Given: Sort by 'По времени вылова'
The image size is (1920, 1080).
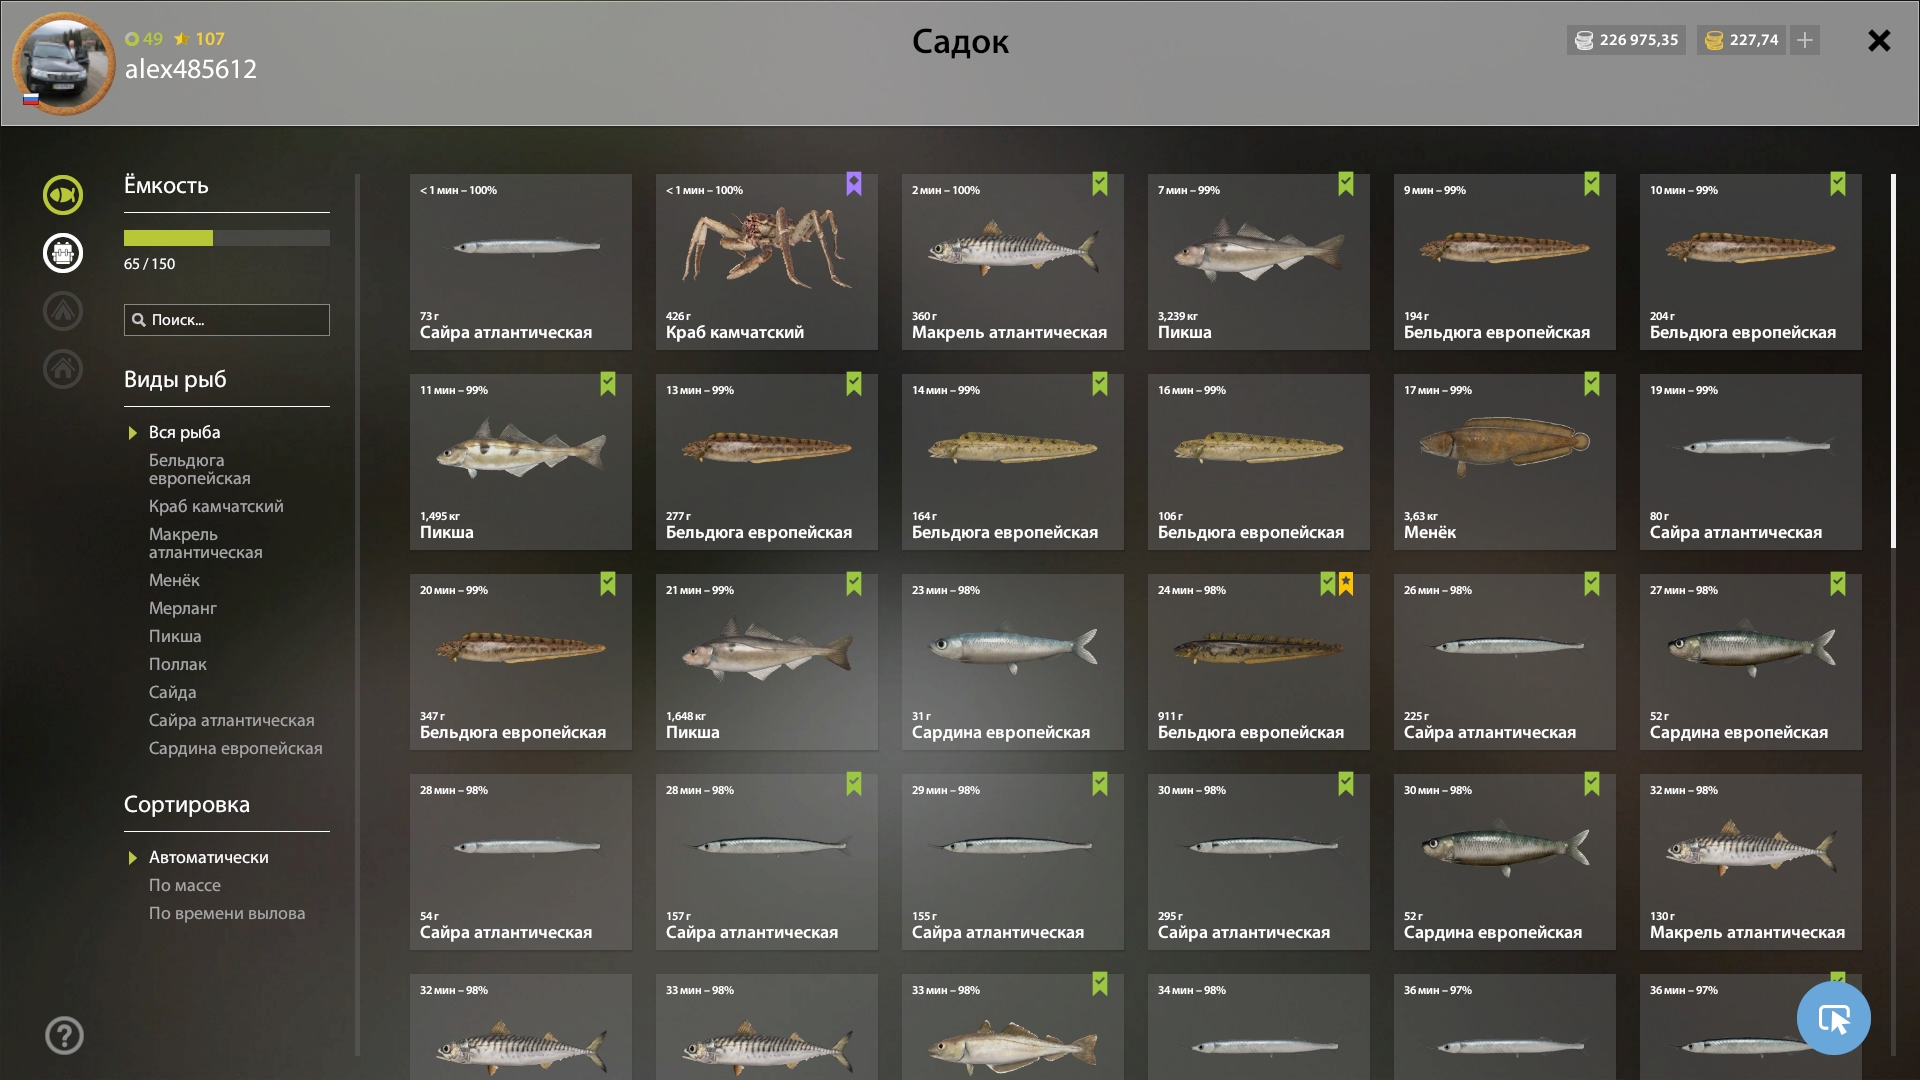Looking at the screenshot, I should (227, 913).
